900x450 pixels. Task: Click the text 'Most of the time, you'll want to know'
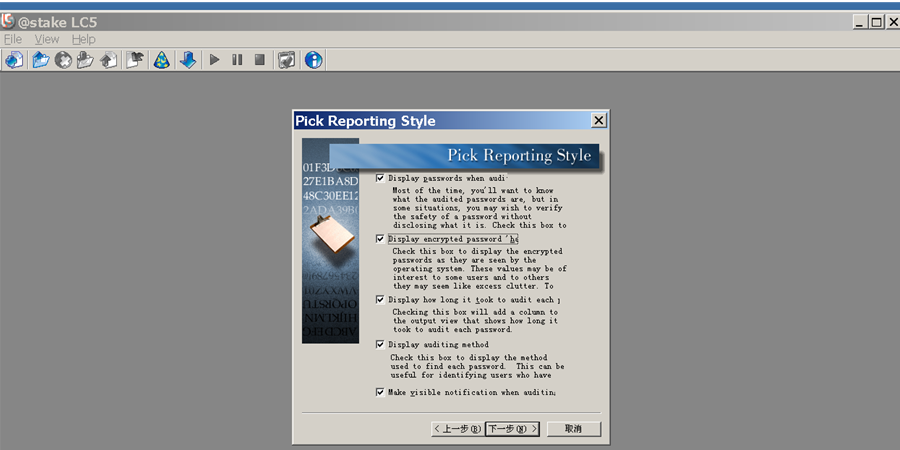tap(473, 191)
